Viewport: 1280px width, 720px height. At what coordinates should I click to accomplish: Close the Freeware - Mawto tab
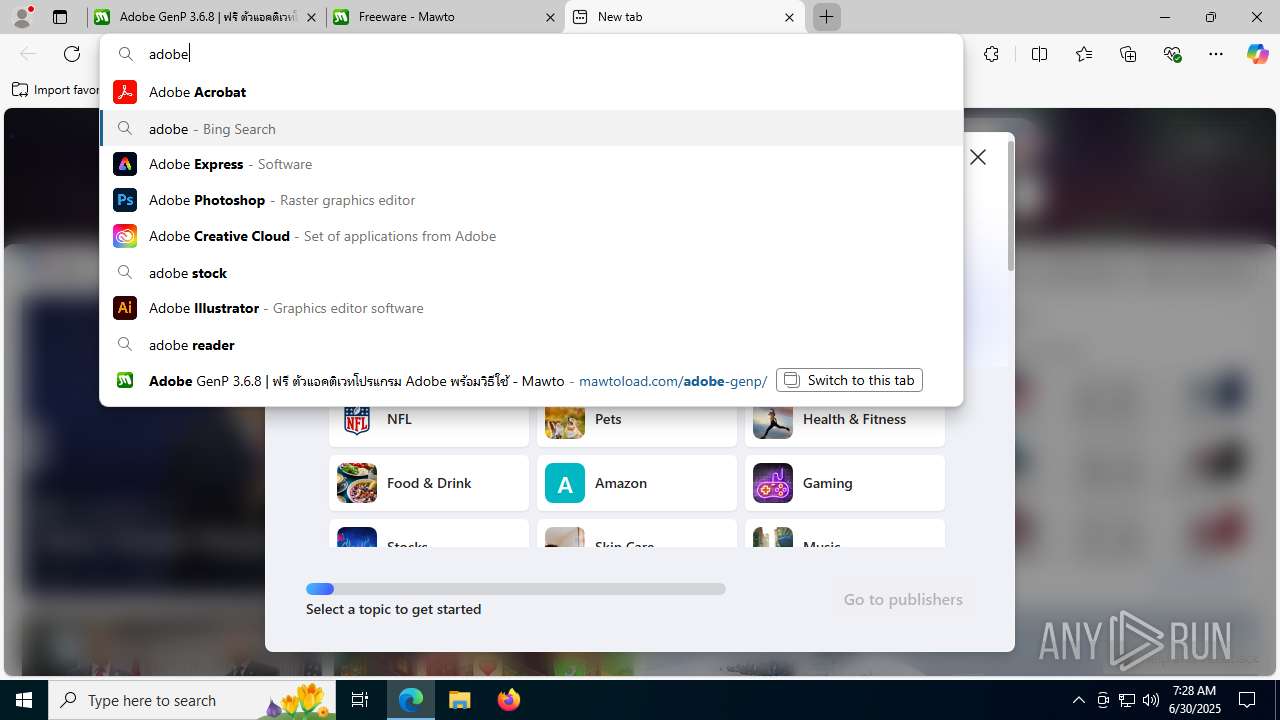coord(550,17)
